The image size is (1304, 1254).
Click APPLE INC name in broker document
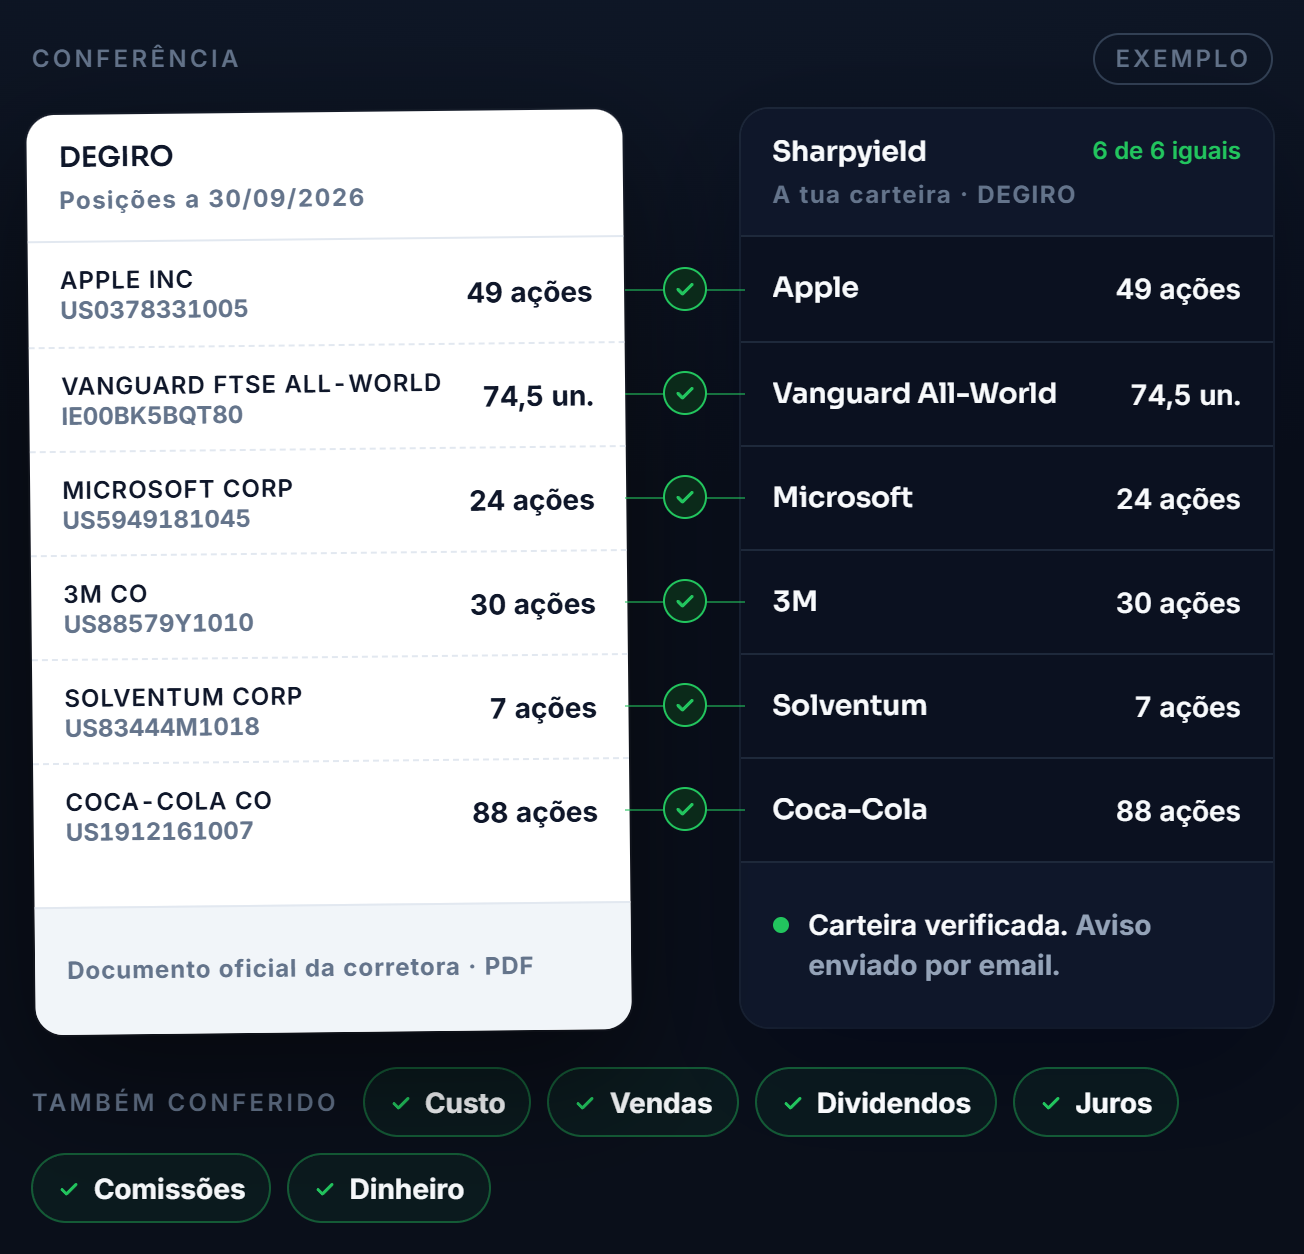(x=127, y=279)
